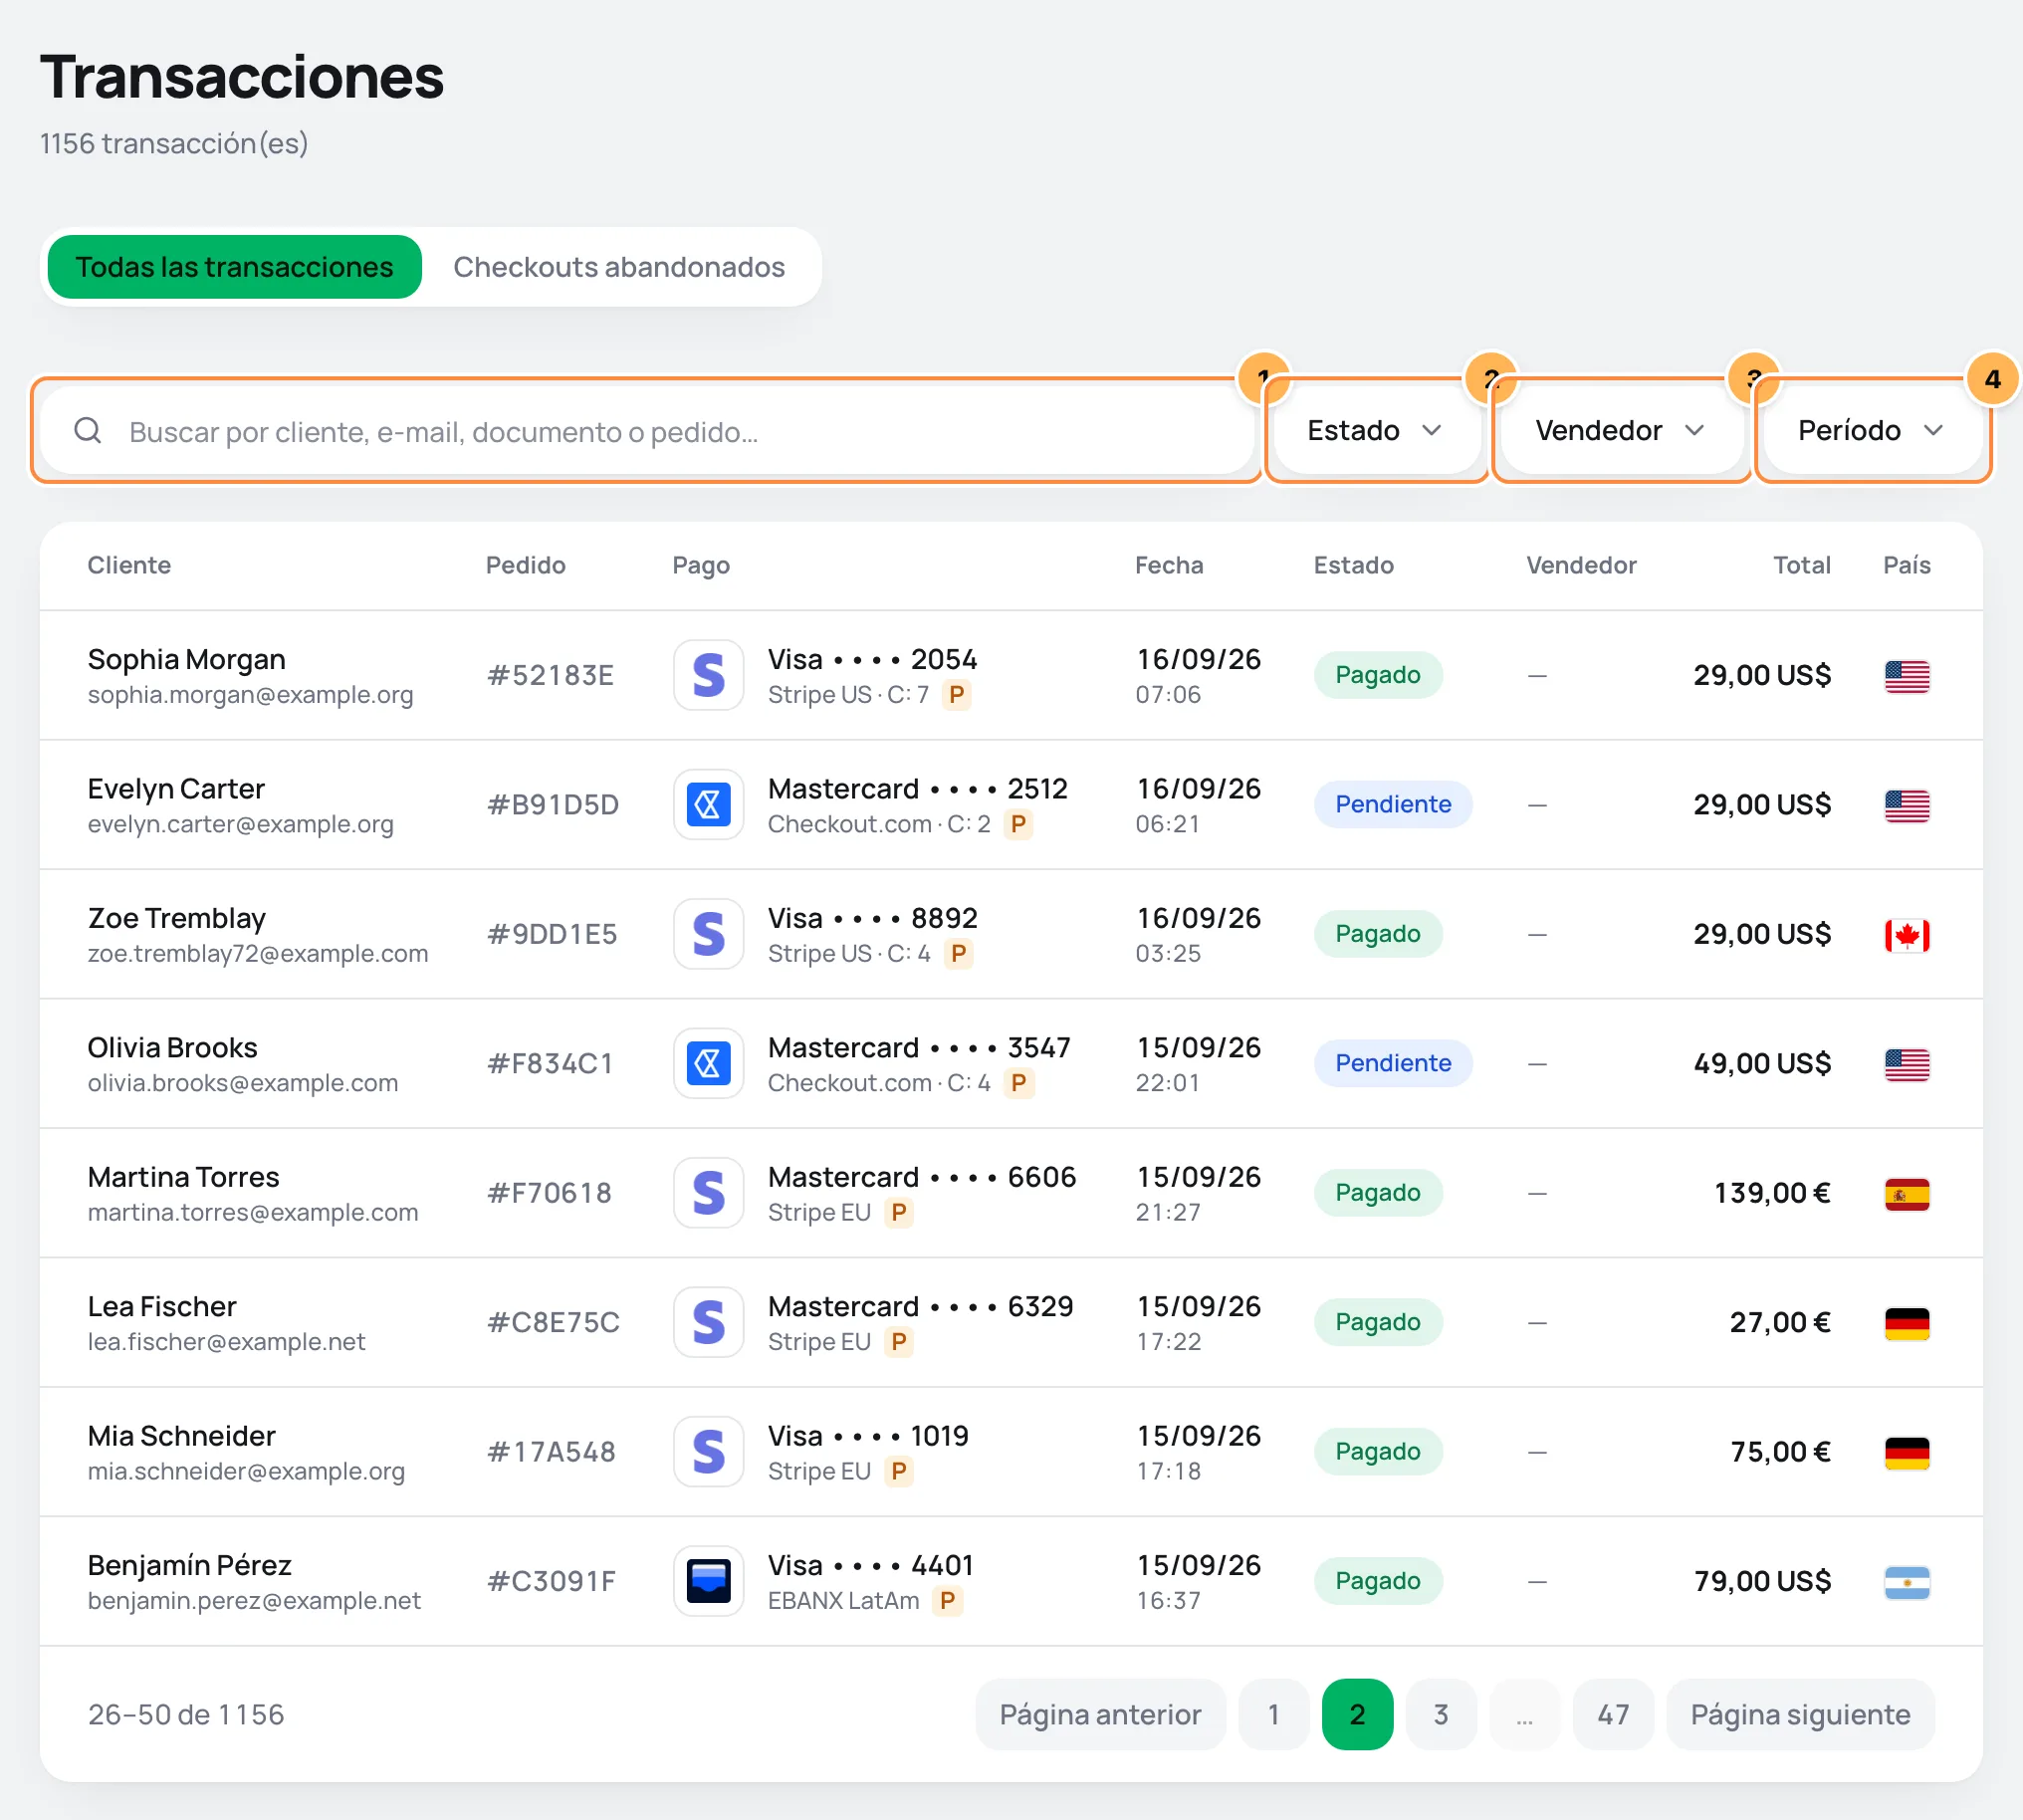Click US flag in Sophia Morgan row

tap(1906, 676)
